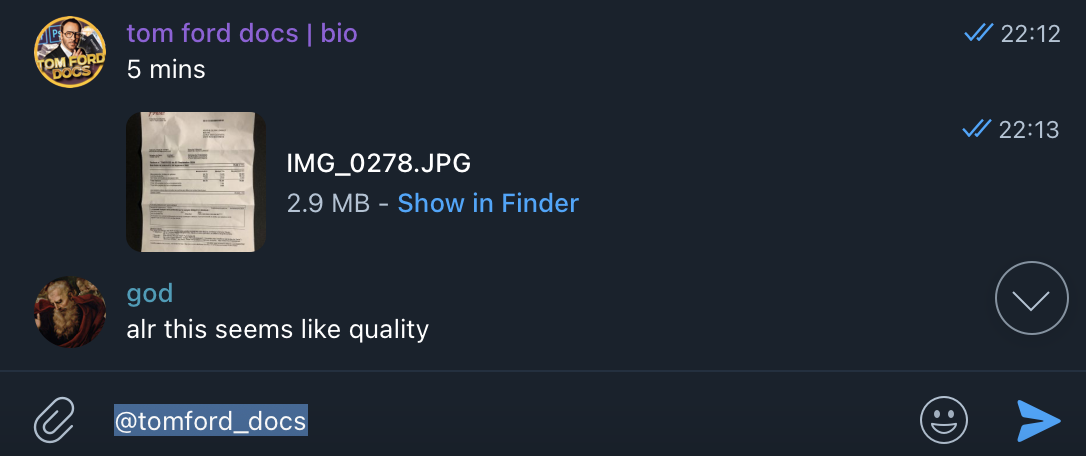Click the 22:12 message timestamp
The height and width of the screenshot is (456, 1086).
tap(1030, 34)
